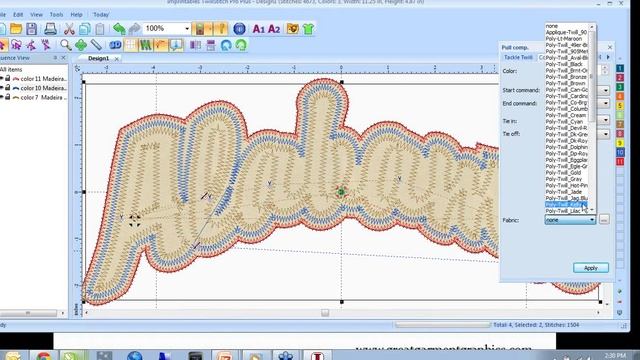The height and width of the screenshot is (360, 640).
Task: Save the design with the floppy disk icon
Action: [x=31, y=29]
